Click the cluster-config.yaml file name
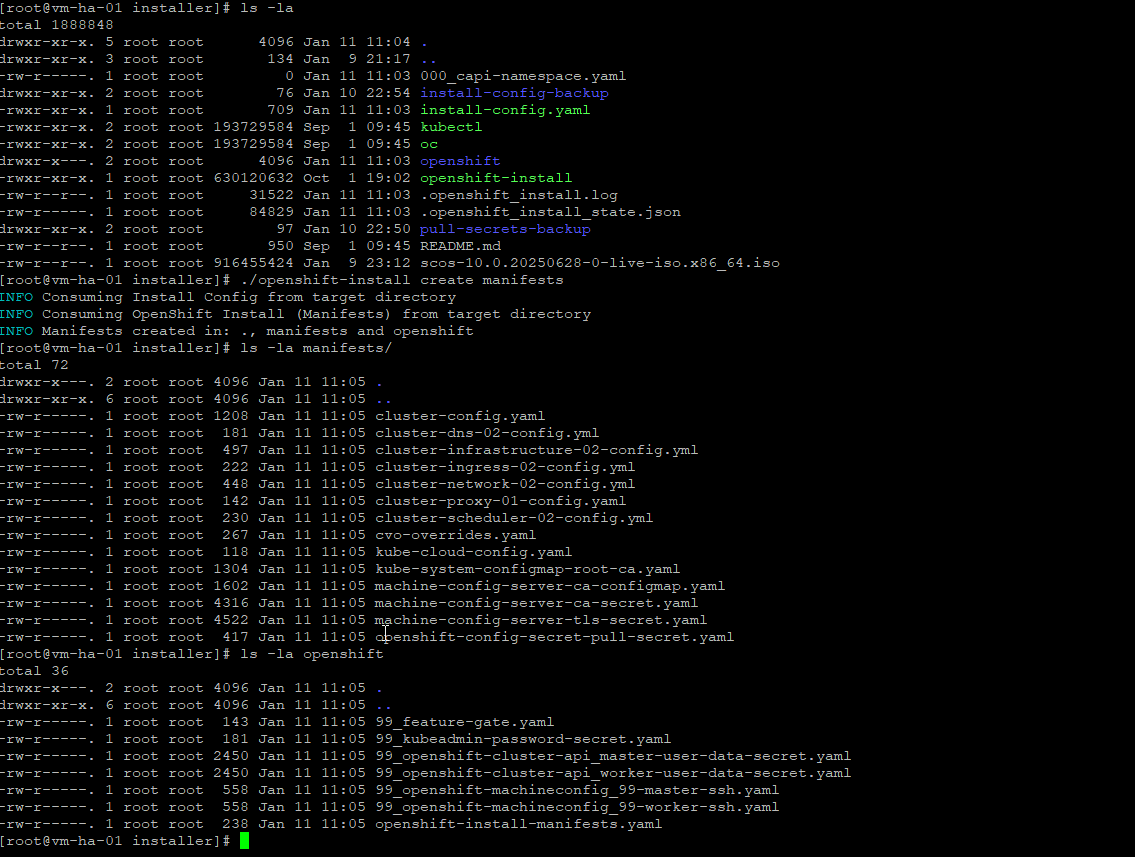The height and width of the screenshot is (857, 1135). tap(460, 416)
